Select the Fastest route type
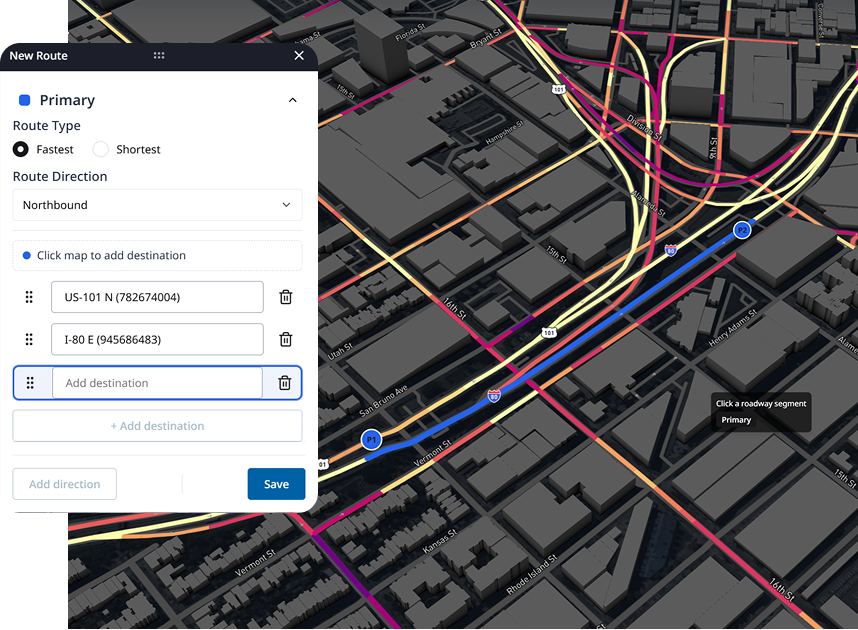Viewport: 858px width, 630px height. 21,149
